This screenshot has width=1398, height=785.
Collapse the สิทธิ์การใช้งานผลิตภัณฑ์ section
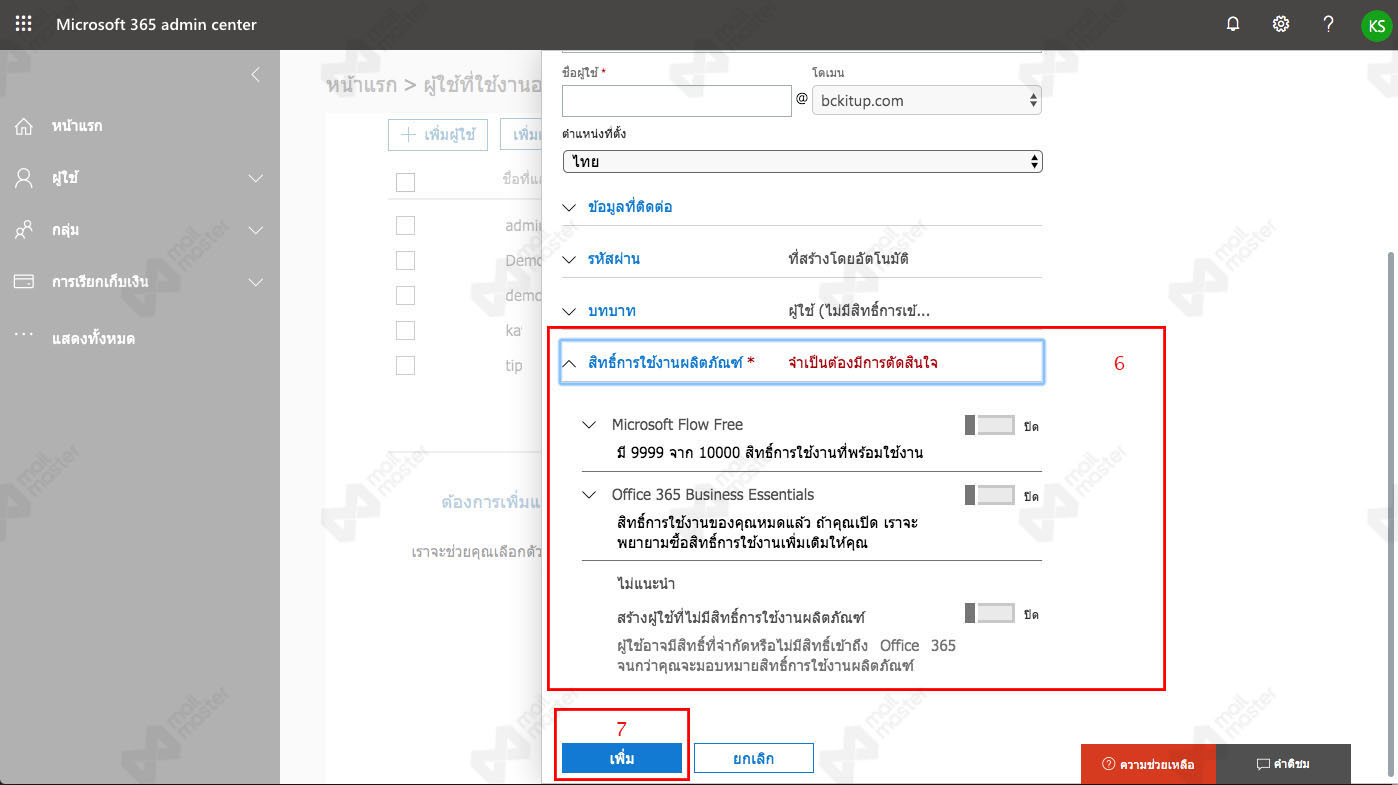click(x=802, y=362)
